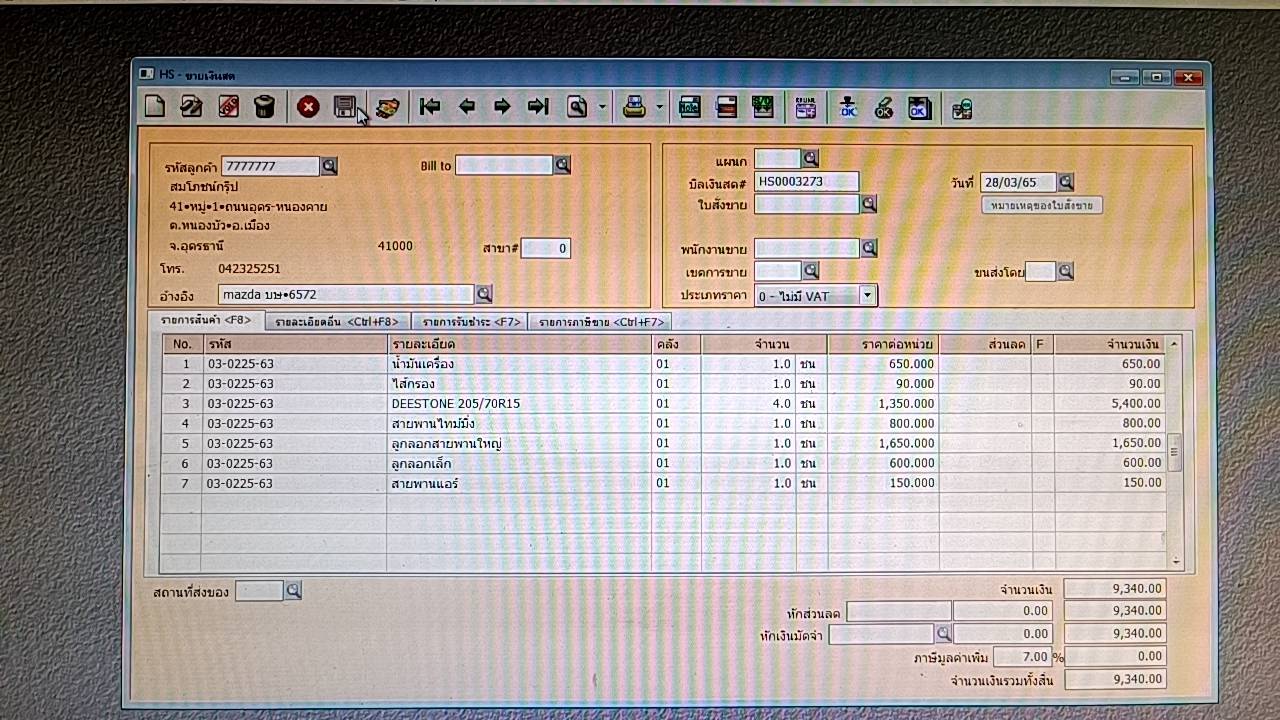The width and height of the screenshot is (1280, 720).
Task: Select row 7 สายพานแอร์
Action: point(664,483)
